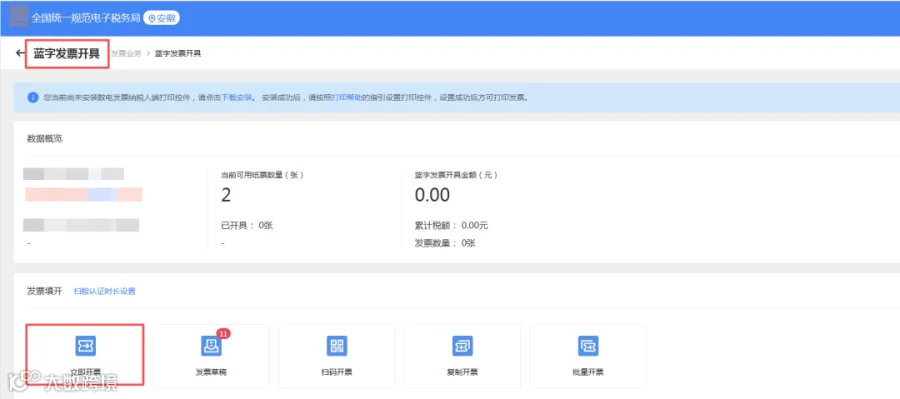Click the 蓝字发票开具金额（元） label

click(456, 175)
